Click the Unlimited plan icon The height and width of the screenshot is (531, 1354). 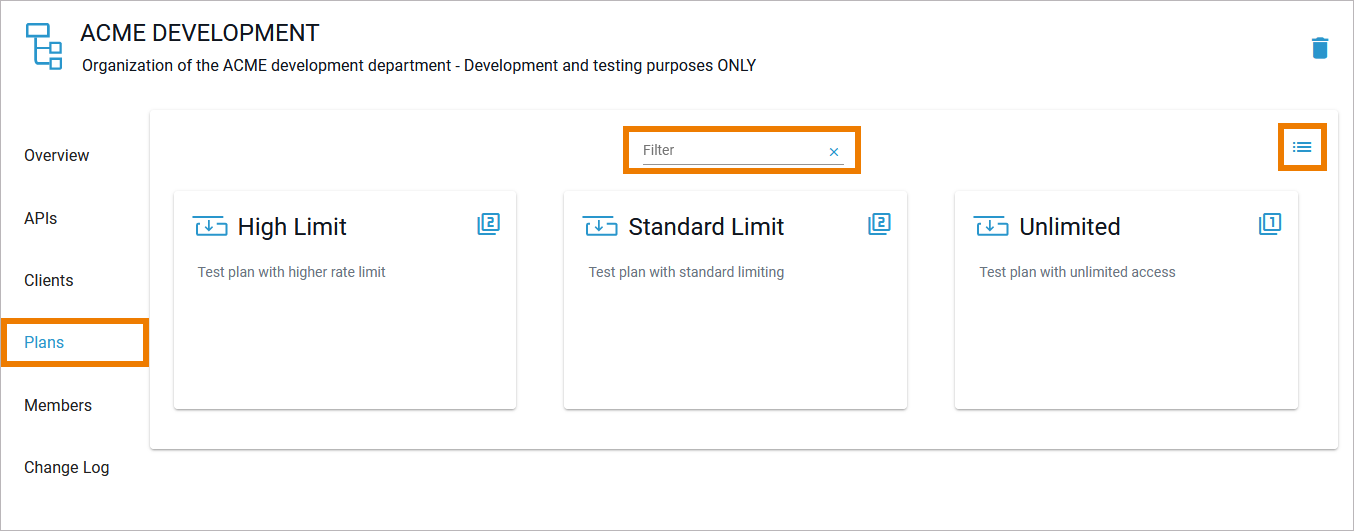991,227
